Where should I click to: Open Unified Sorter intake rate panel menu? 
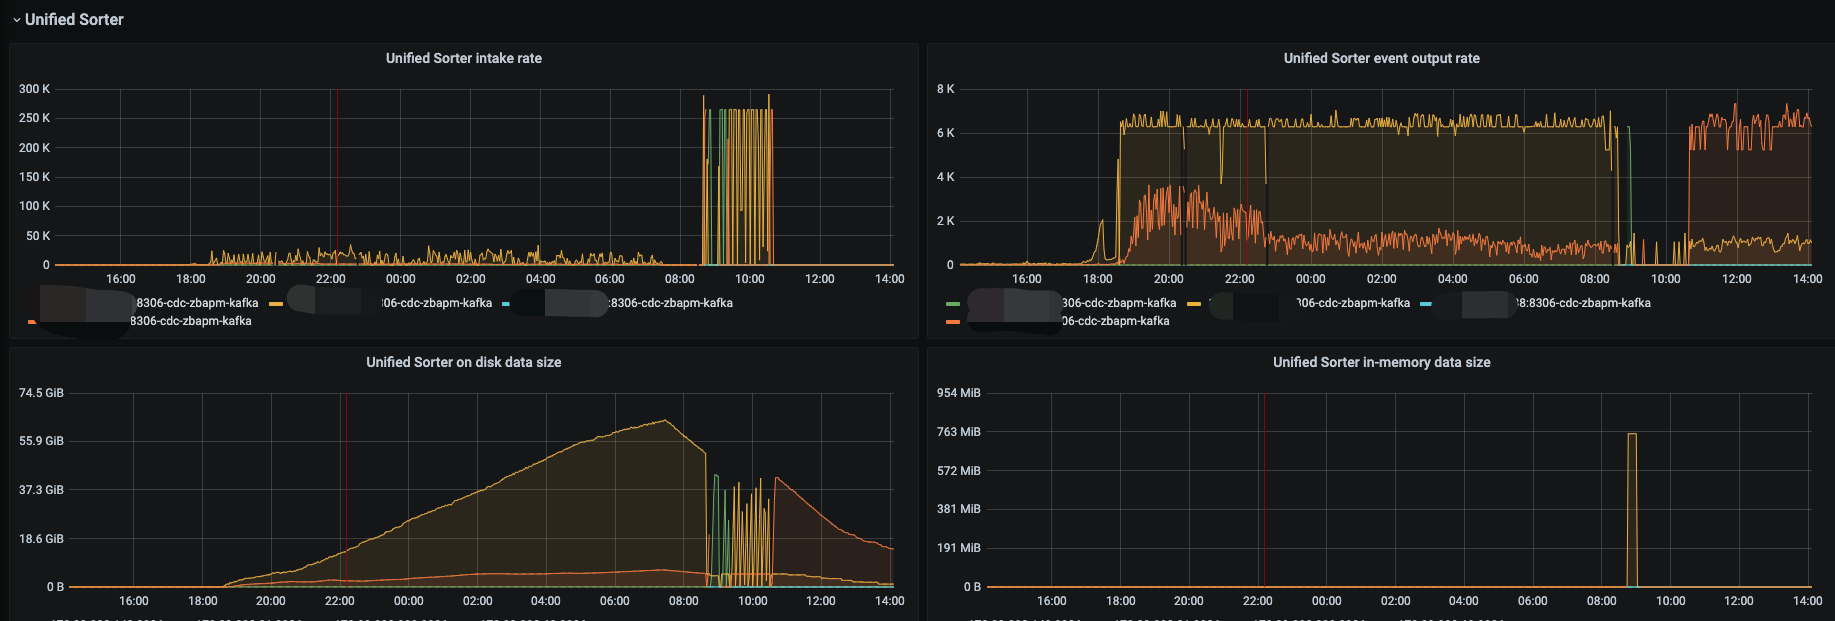click(463, 58)
